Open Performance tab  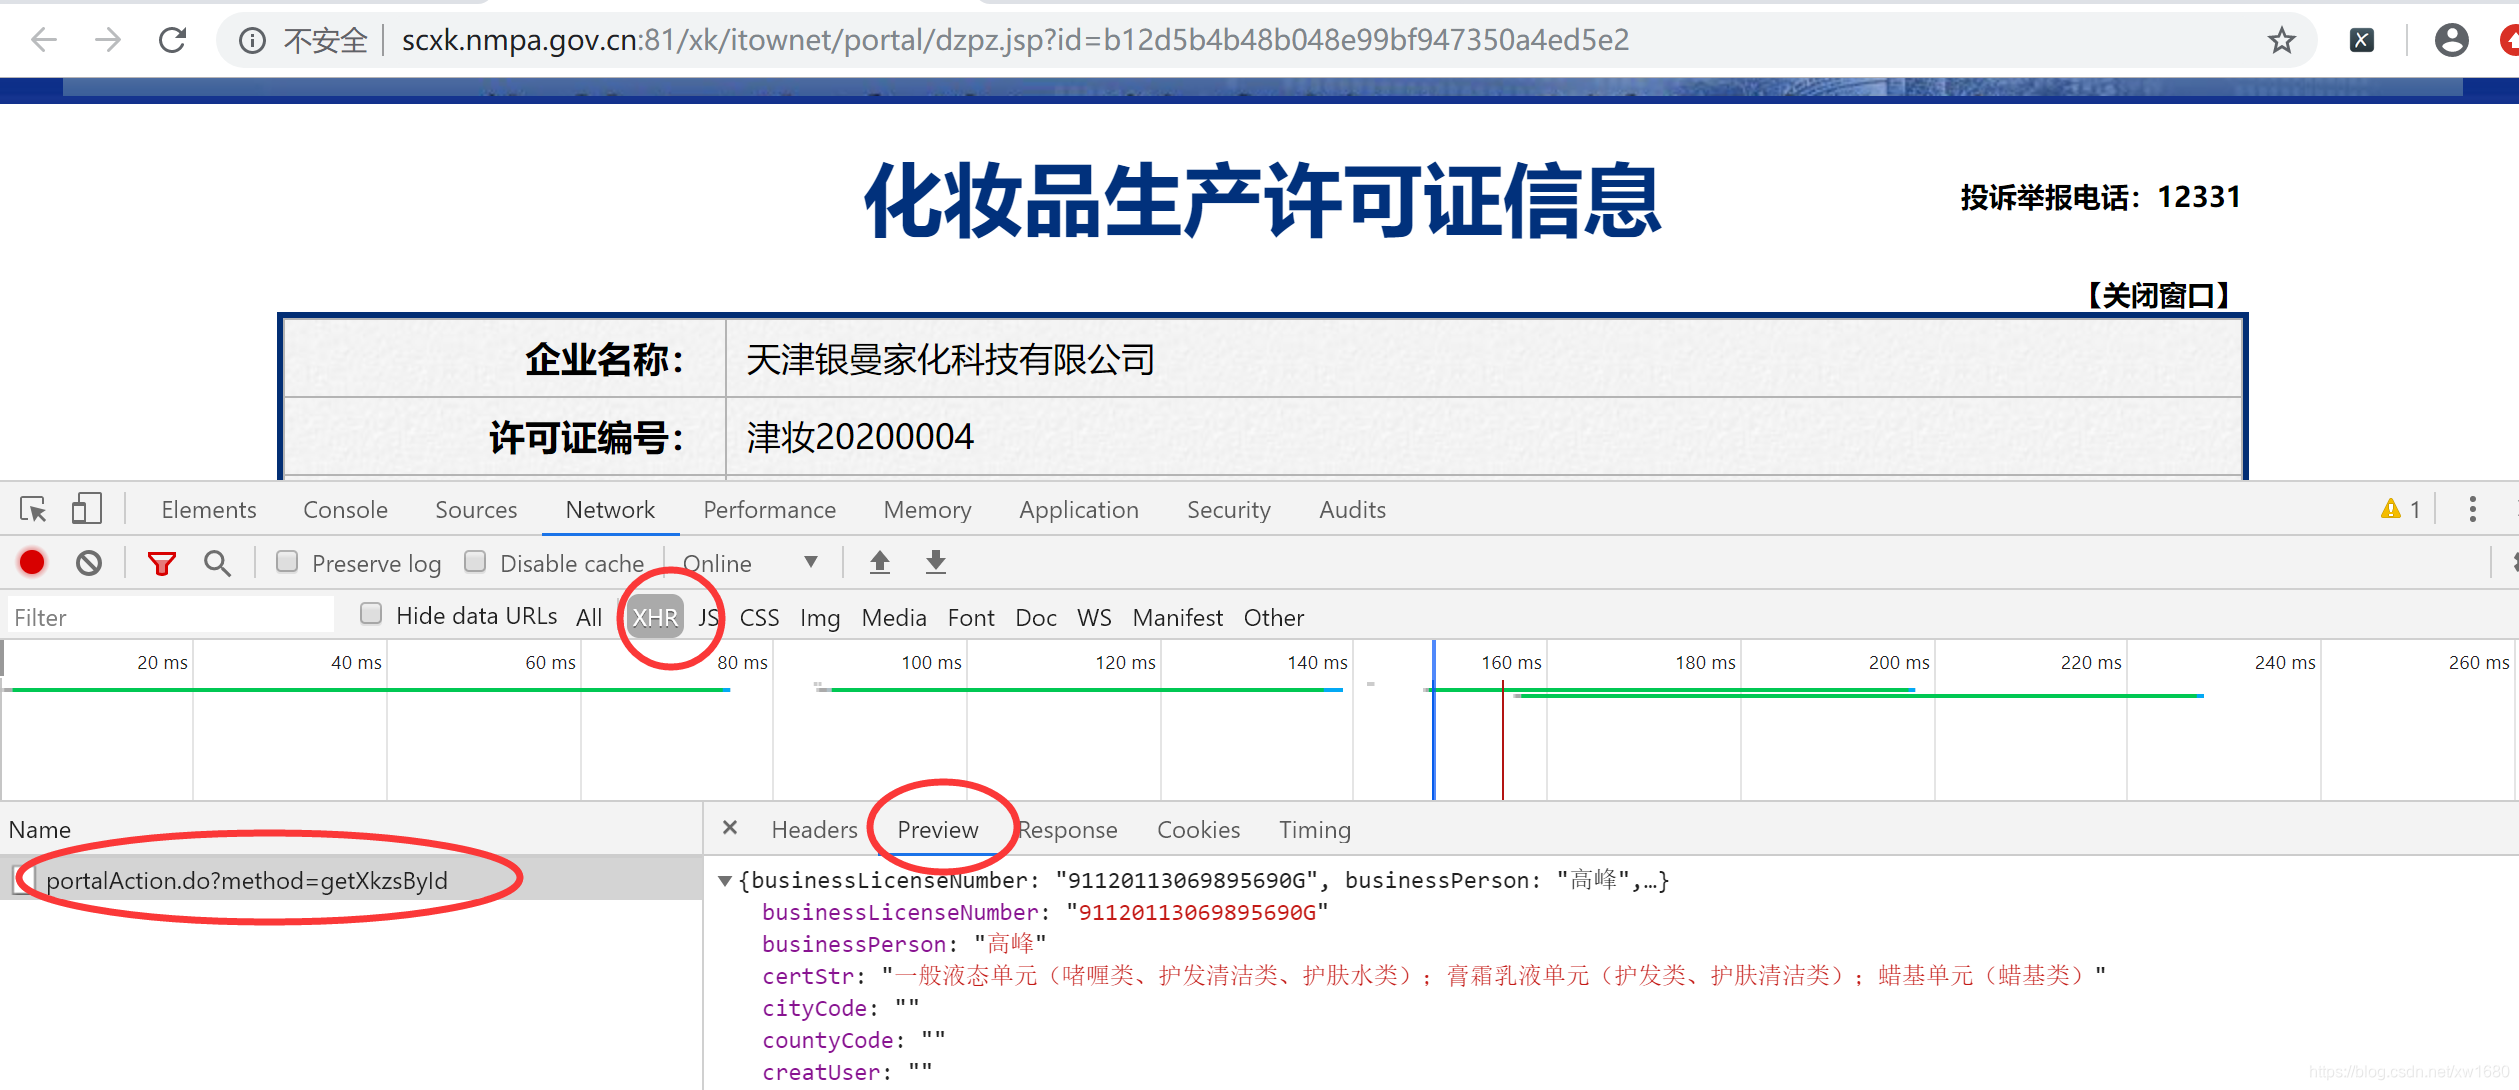point(769,510)
